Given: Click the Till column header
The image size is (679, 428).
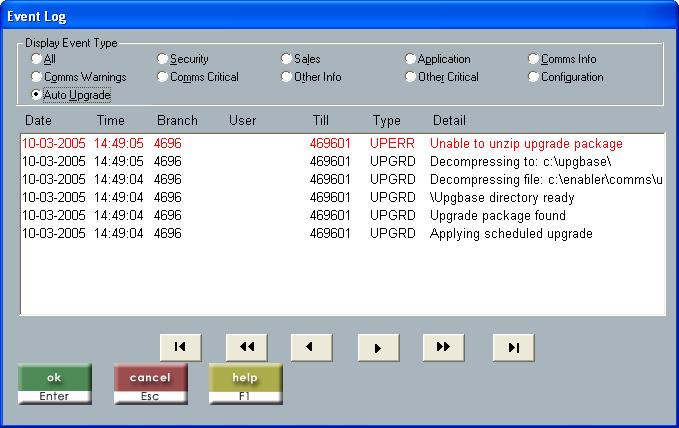Looking at the screenshot, I should (321, 120).
